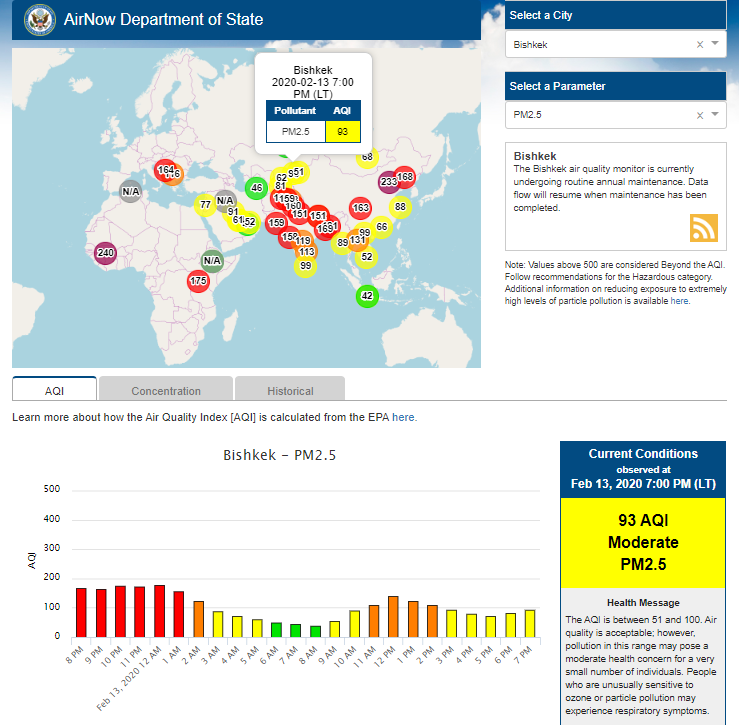This screenshot has height=725, width=739.
Task: Click the yellow 77 map marker
Action: [205, 205]
